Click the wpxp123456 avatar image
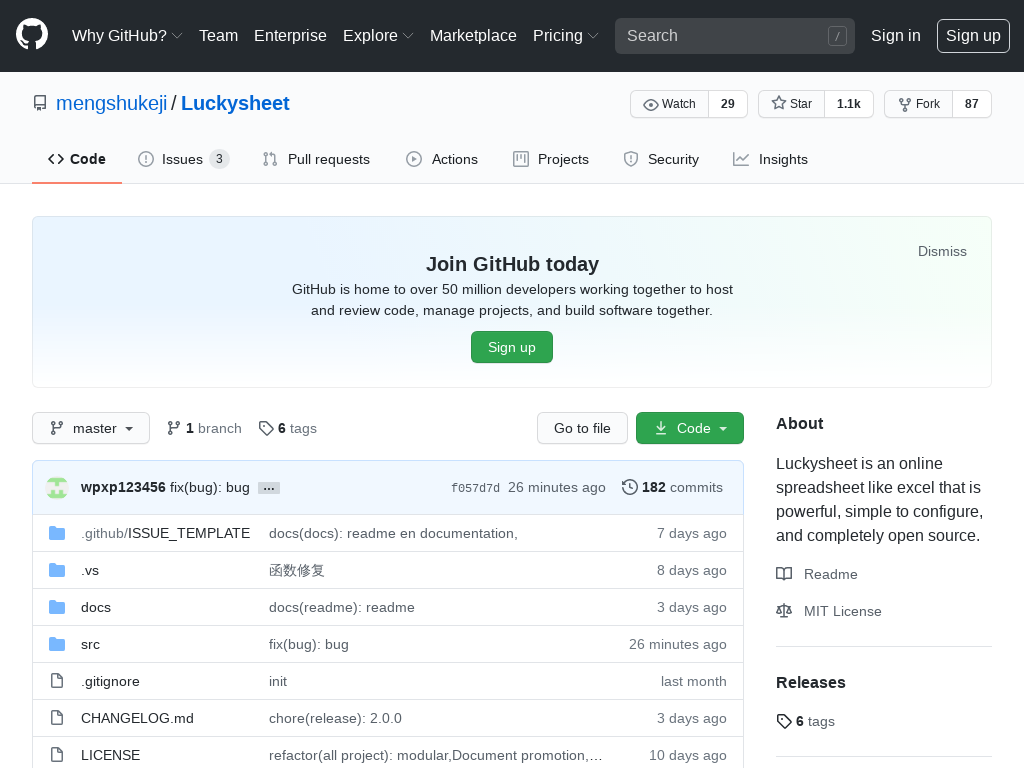The height and width of the screenshot is (768, 1024). click(x=57, y=487)
